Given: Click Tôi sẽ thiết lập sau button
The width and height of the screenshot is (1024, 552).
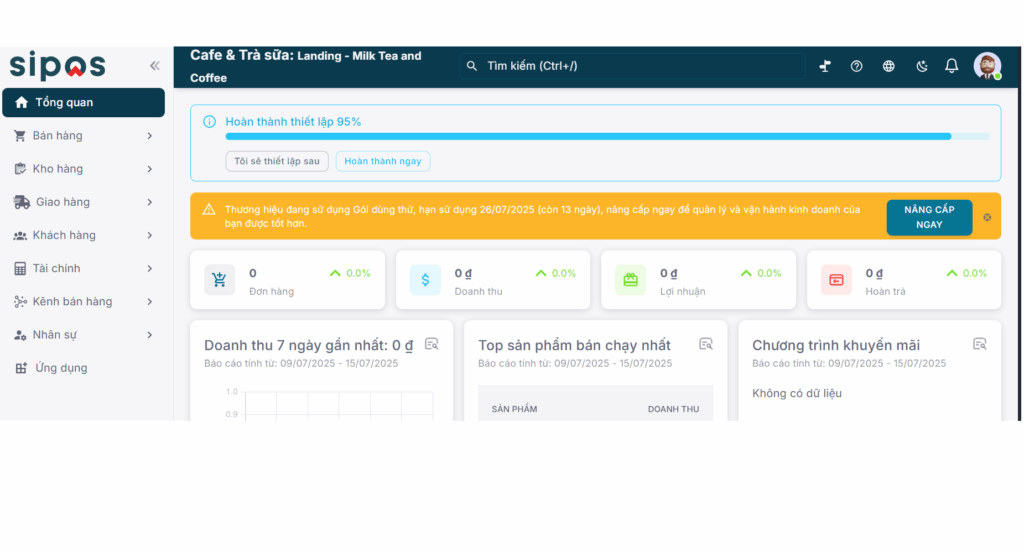Looking at the screenshot, I should pos(276,161).
